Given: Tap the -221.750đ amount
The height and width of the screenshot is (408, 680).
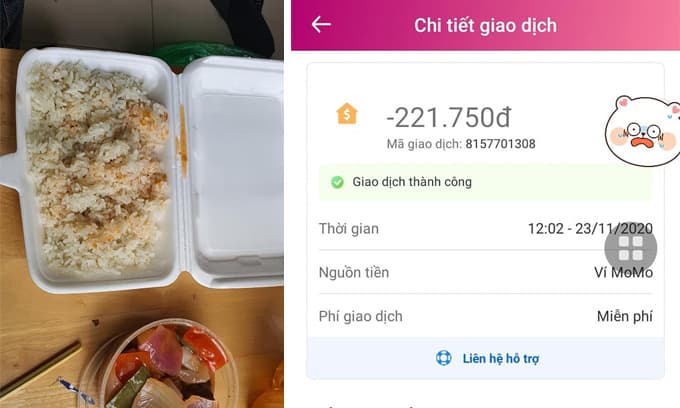Looking at the screenshot, I should (449, 118).
